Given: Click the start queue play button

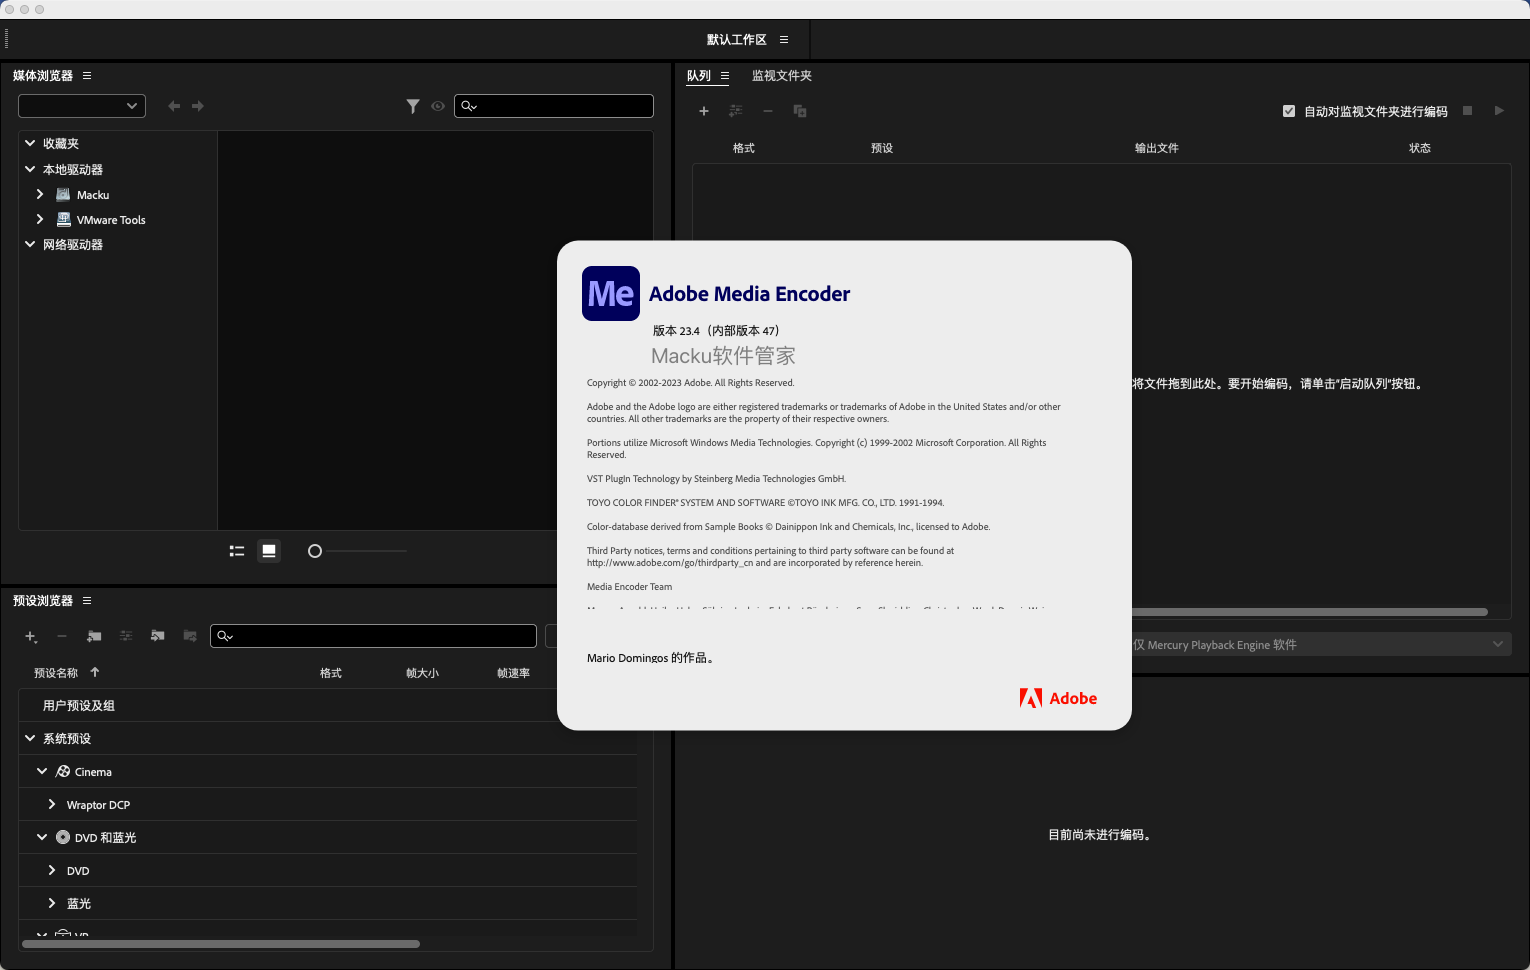Looking at the screenshot, I should point(1499,111).
